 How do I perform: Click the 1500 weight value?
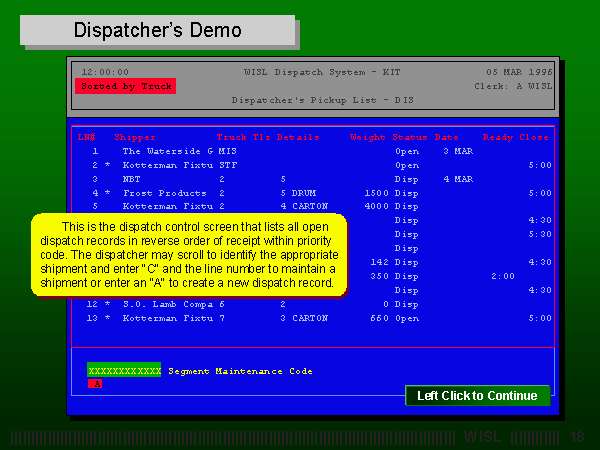tap(377, 193)
